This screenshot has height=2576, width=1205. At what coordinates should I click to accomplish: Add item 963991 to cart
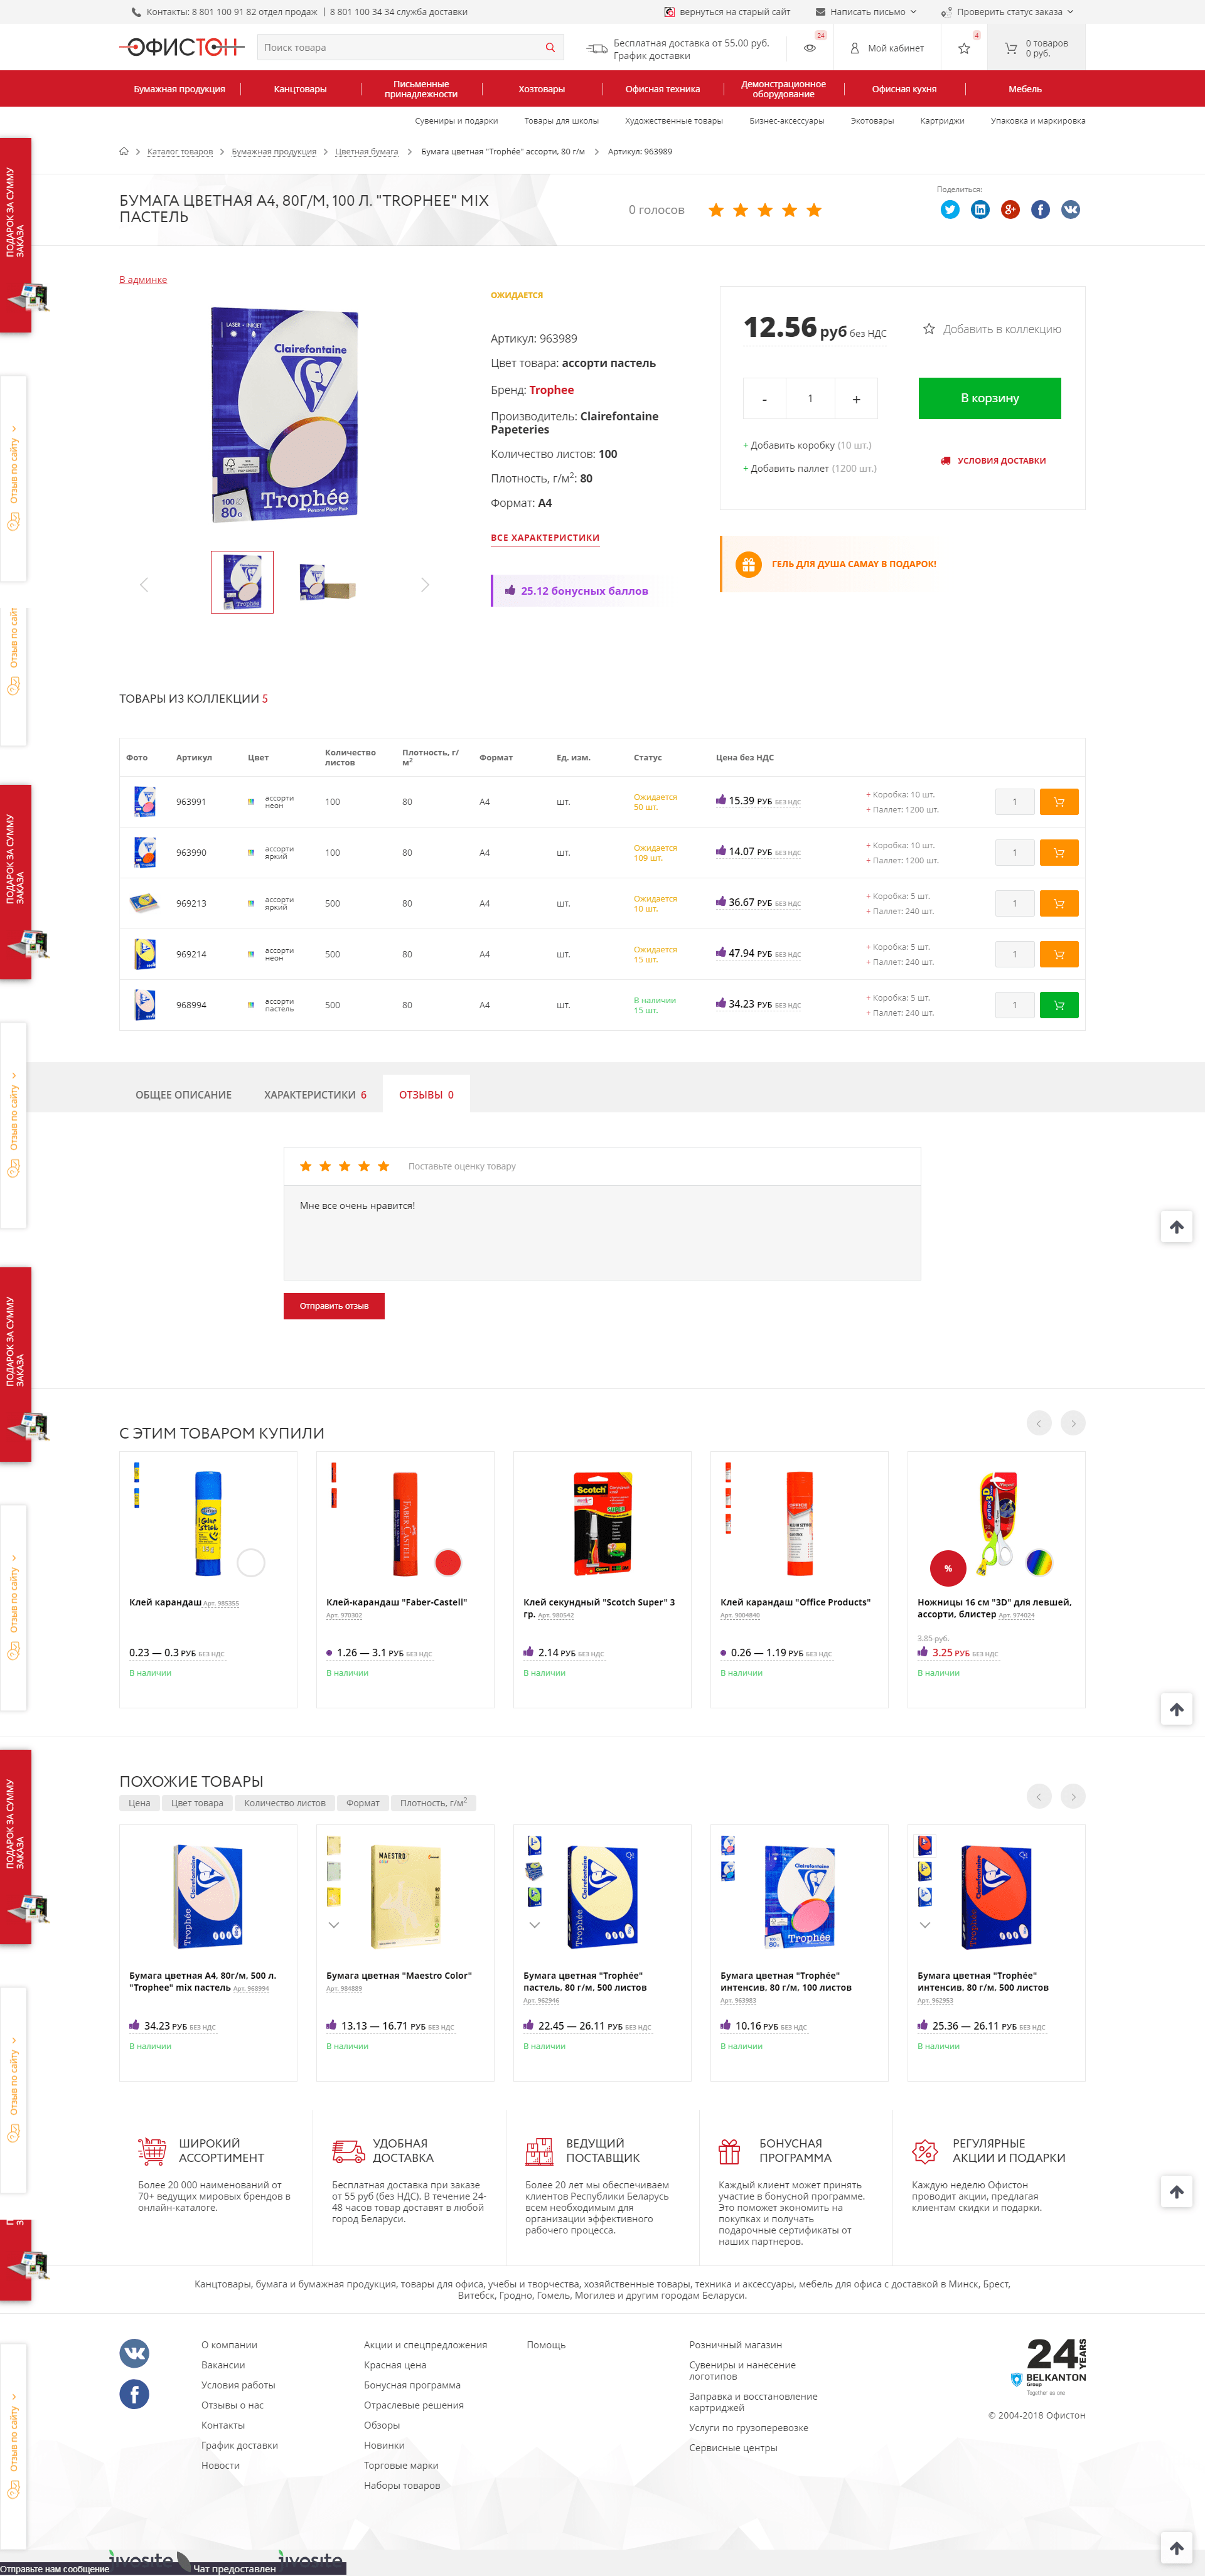click(1059, 802)
